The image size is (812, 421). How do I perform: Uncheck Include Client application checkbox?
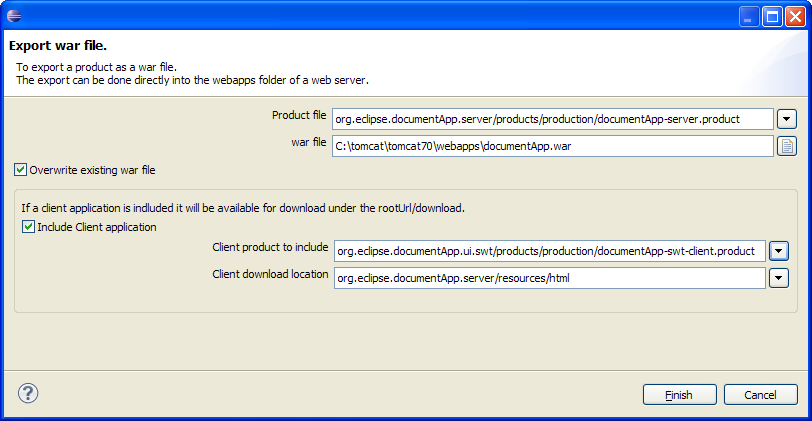(28, 227)
